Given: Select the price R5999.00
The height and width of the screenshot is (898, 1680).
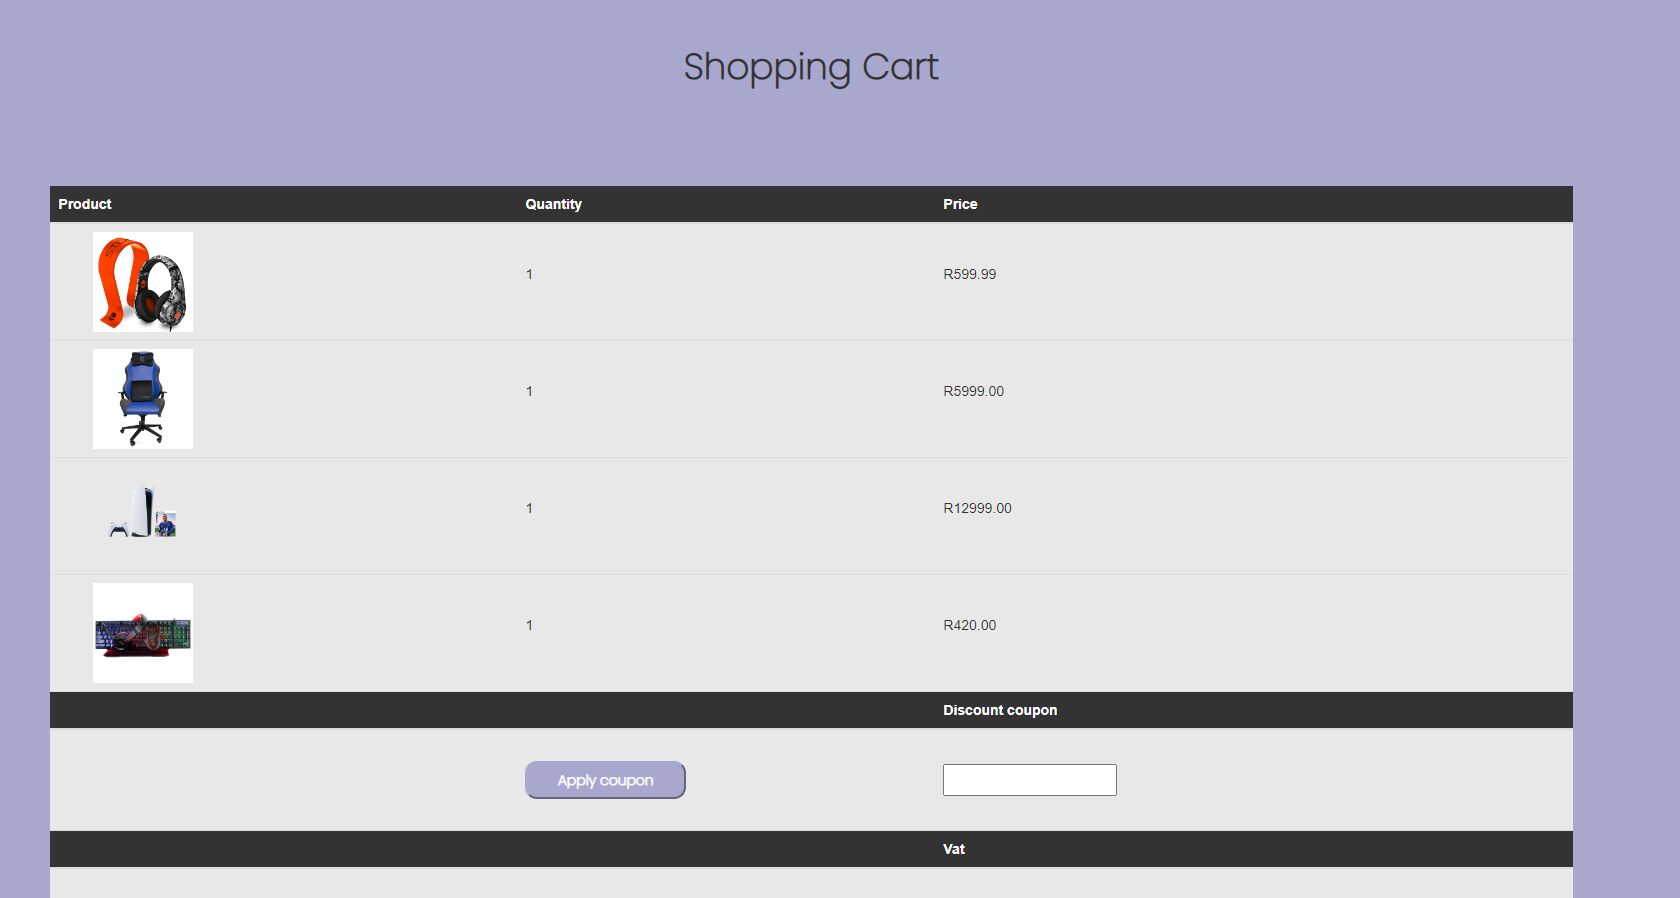Looking at the screenshot, I should click(974, 391).
